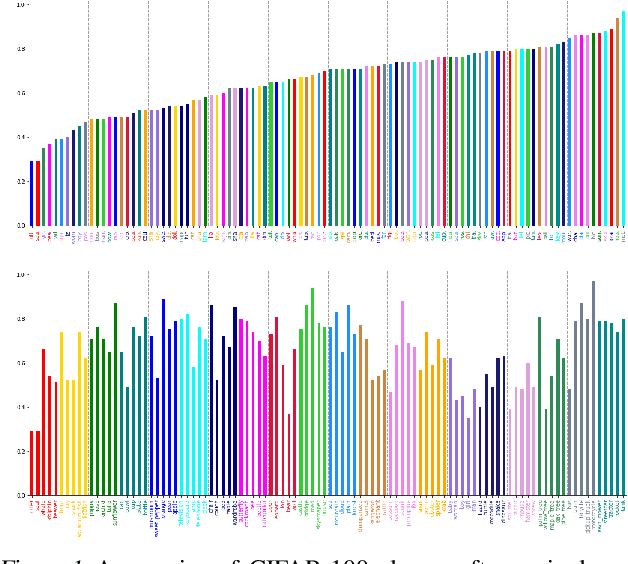Click the tallest navy bar in the bottom chart
Viewport: 628px width, 564px height.
211,400
